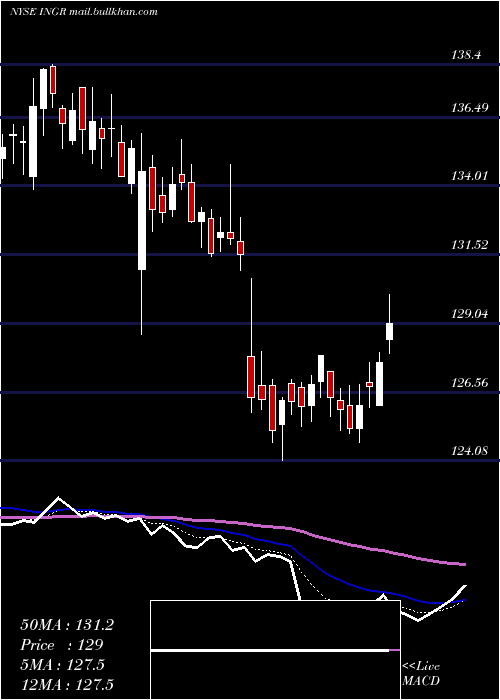This screenshot has height=700, width=500.
Task: Click the red candle at the 138.4 peak
Action: pos(53,80)
